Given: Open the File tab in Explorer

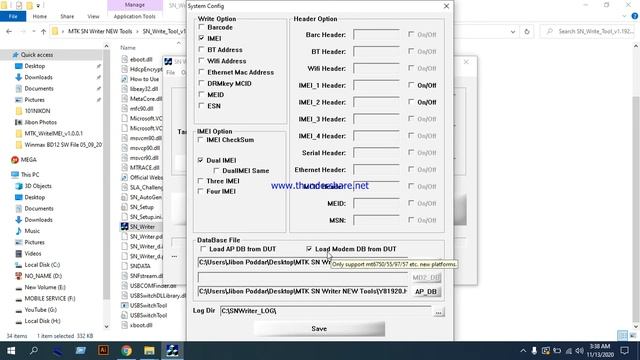Looking at the screenshot, I should click(13, 16).
